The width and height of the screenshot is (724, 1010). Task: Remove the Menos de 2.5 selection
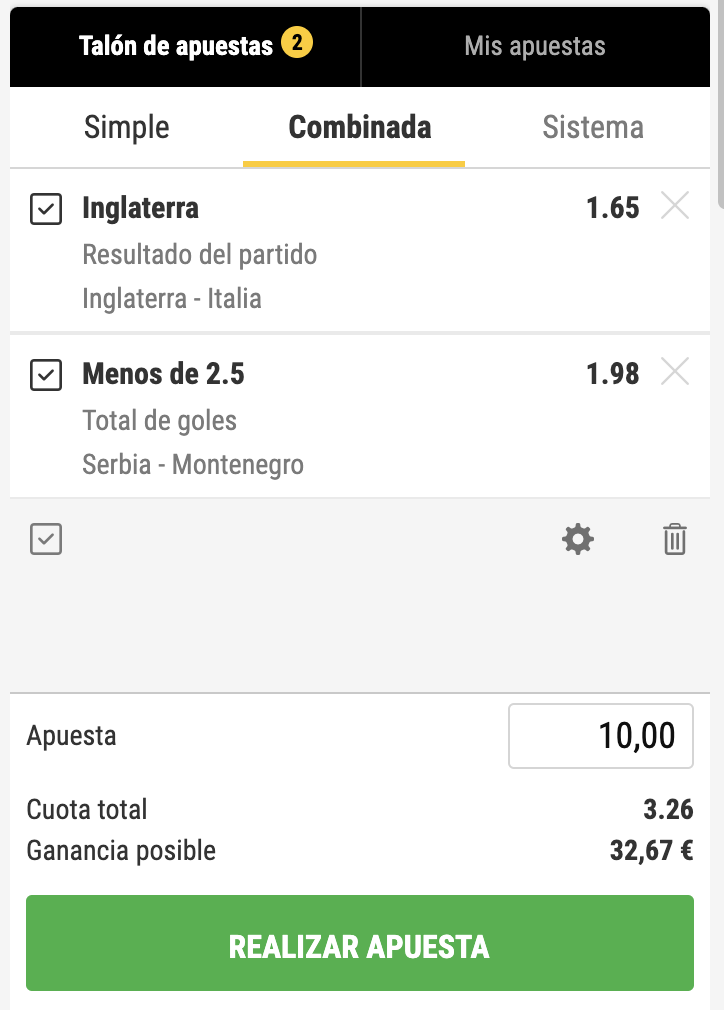[676, 373]
